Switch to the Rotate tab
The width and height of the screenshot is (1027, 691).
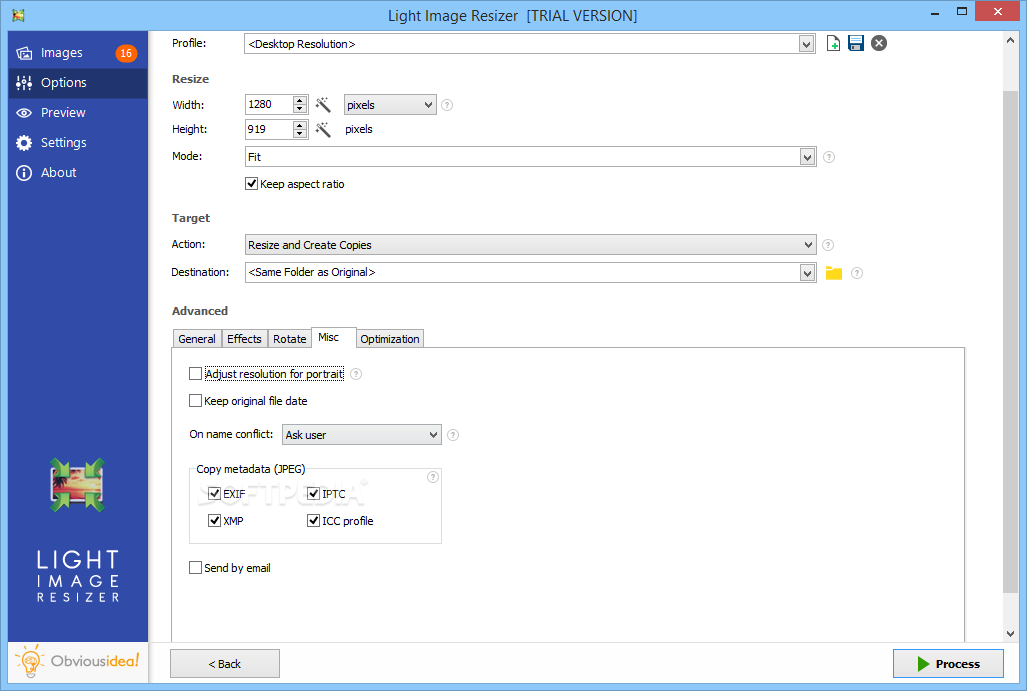(x=289, y=339)
